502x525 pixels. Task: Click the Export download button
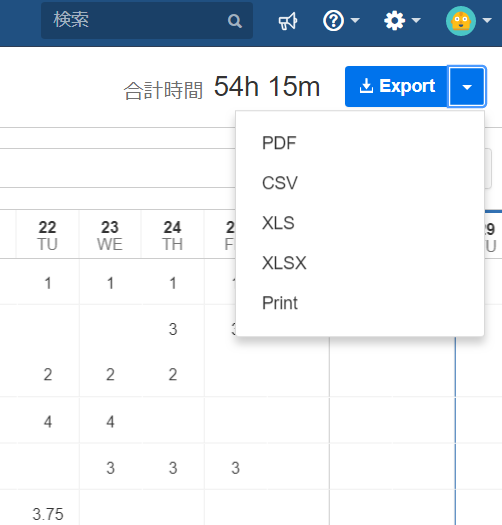[x=397, y=86]
